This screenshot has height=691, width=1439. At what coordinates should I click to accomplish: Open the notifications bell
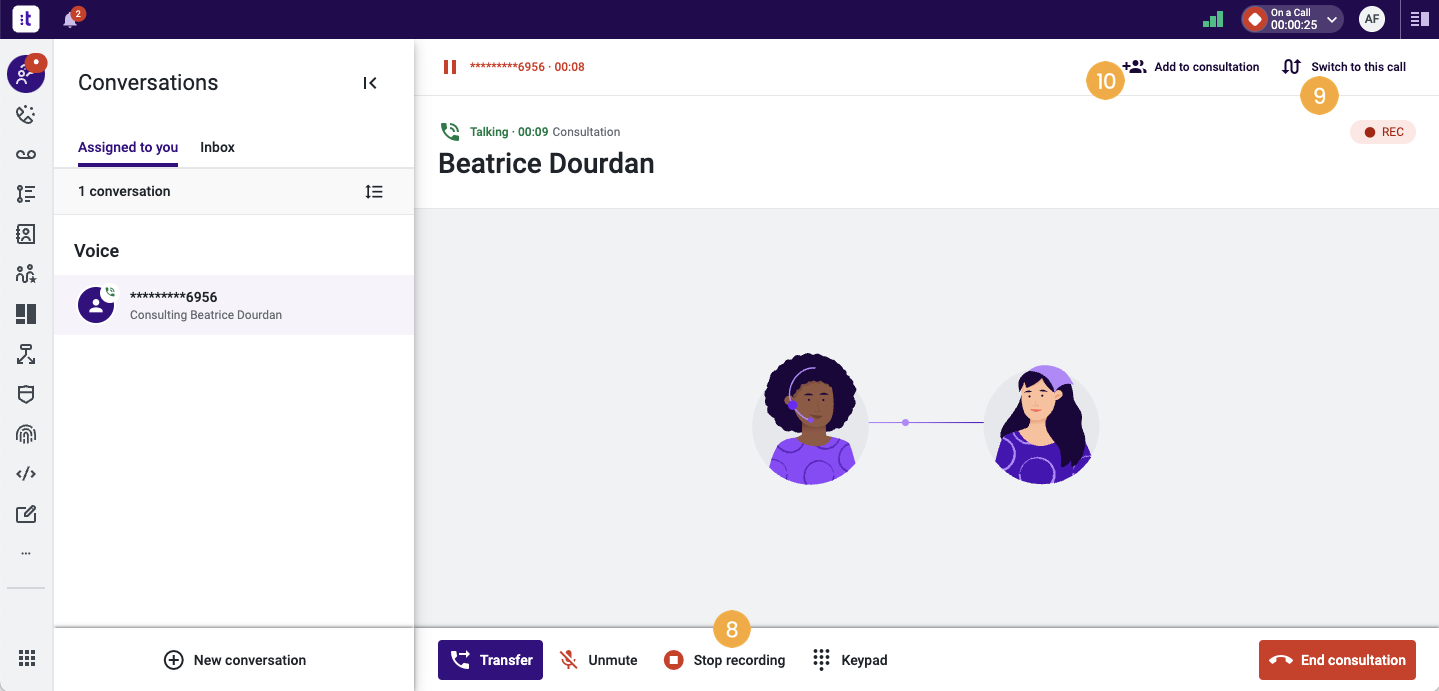(70, 19)
